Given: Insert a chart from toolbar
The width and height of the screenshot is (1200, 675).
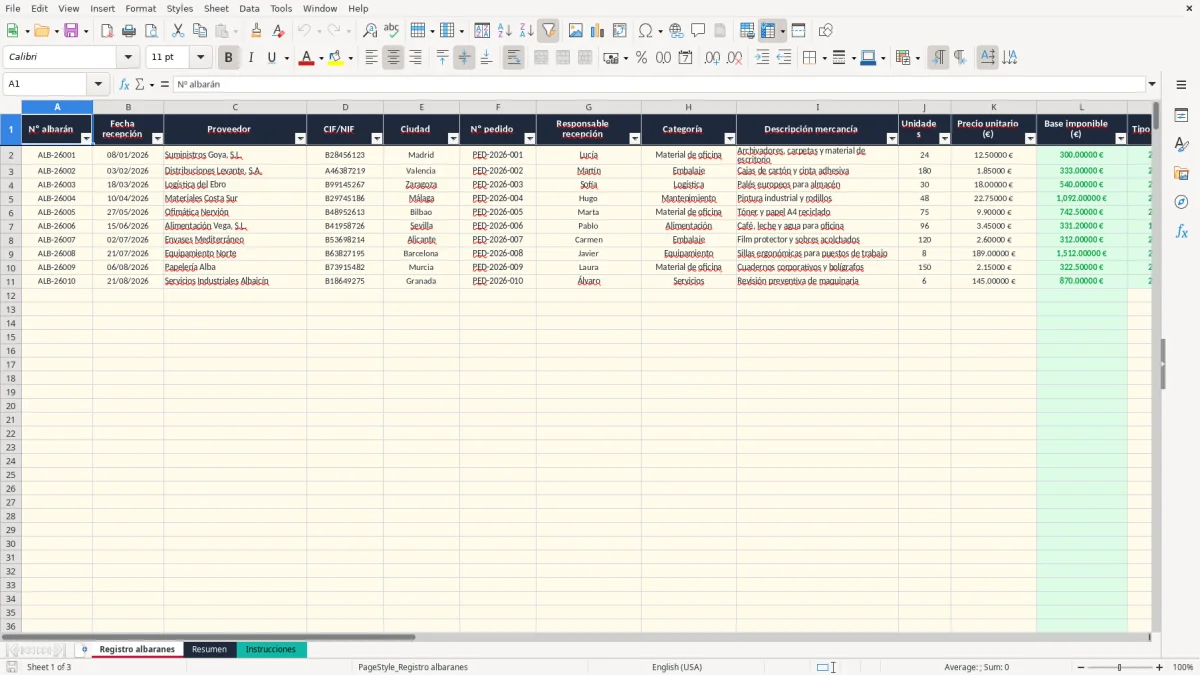Looking at the screenshot, I should 598,31.
